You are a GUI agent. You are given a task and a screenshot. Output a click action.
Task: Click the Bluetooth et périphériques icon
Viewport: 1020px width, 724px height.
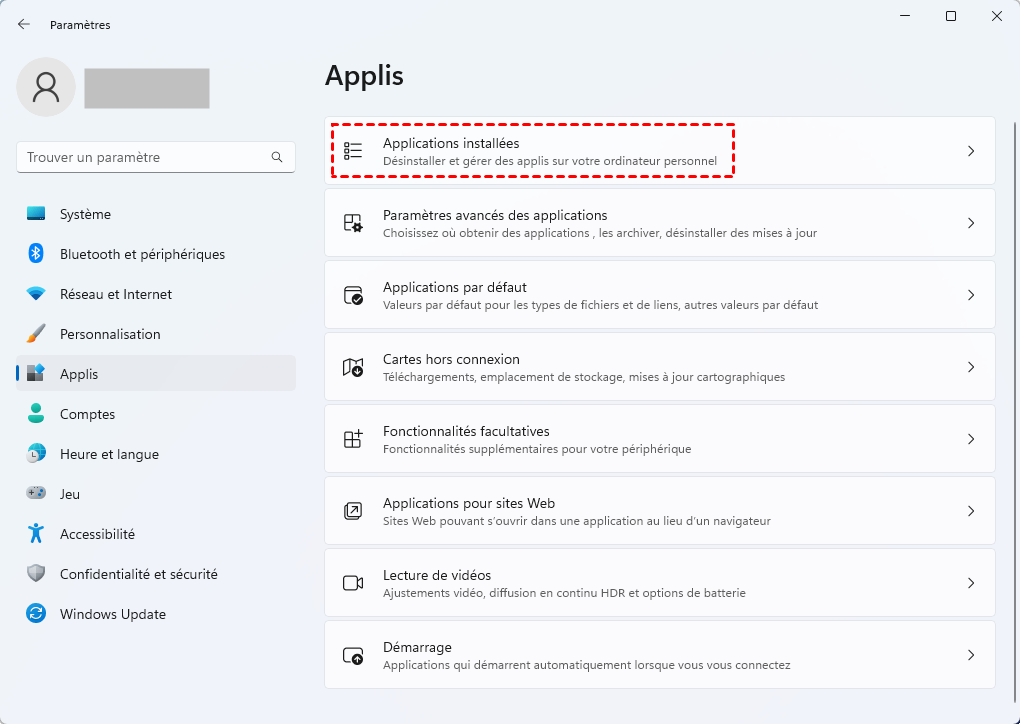point(36,254)
